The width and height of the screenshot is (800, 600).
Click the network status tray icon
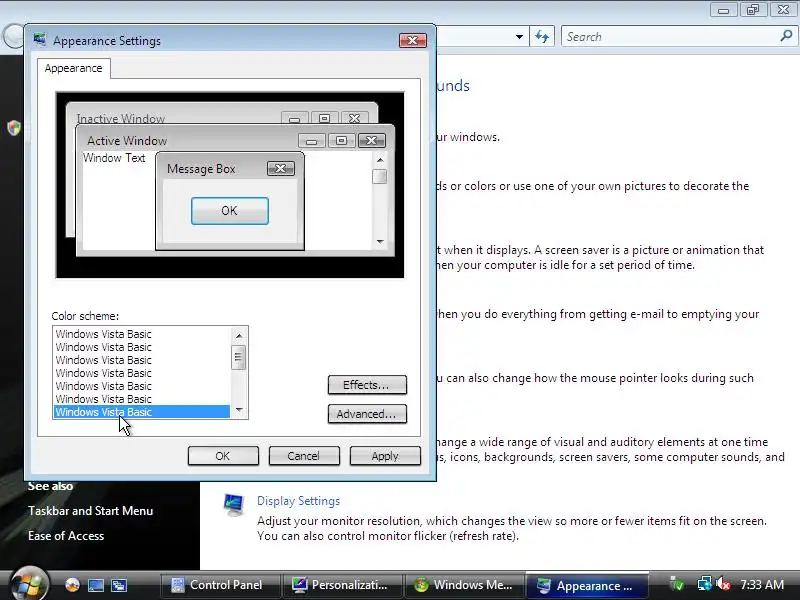coord(705,584)
